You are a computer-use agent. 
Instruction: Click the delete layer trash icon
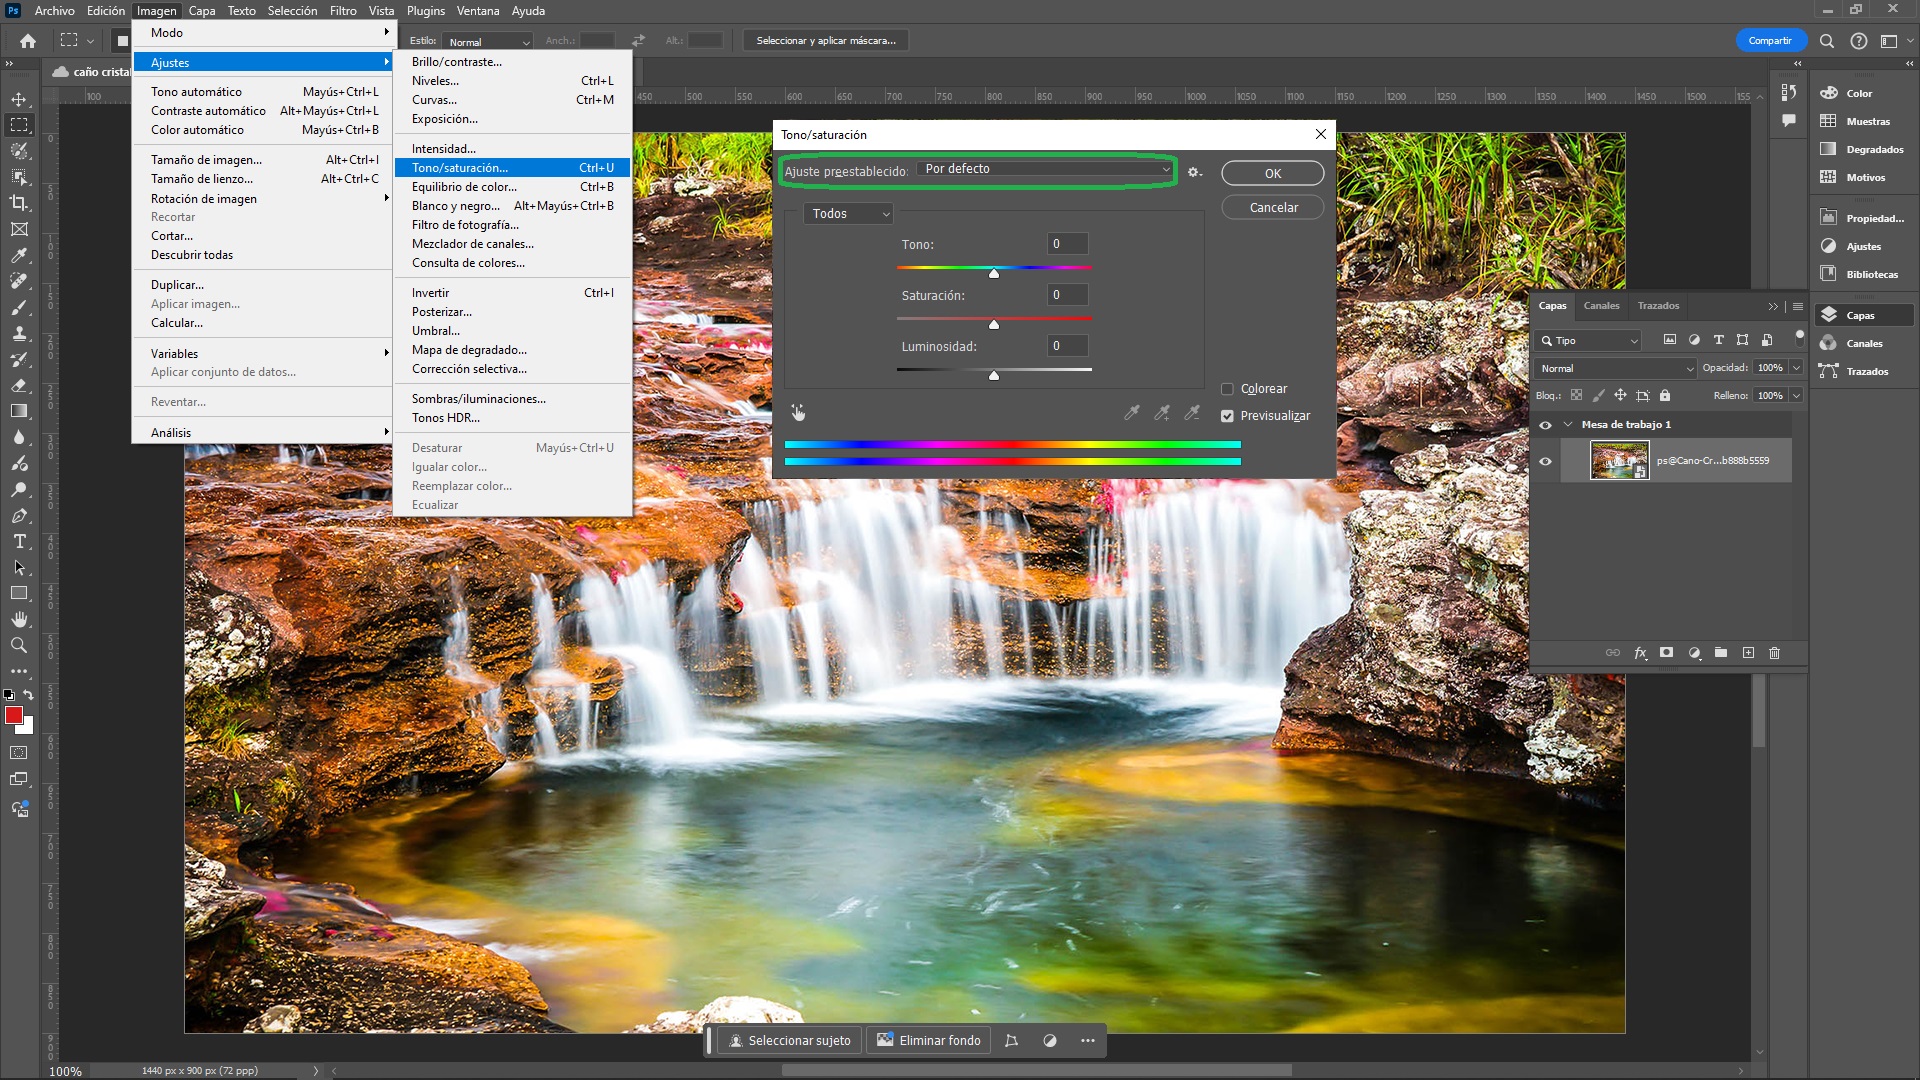pos(1775,653)
